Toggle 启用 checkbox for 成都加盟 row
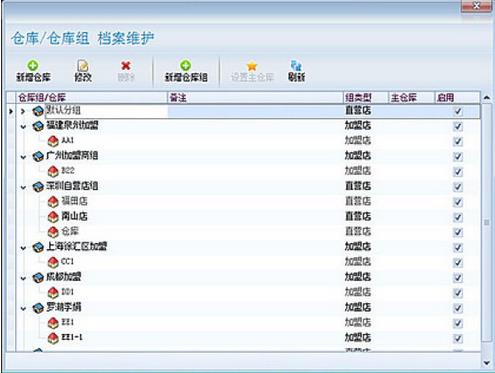Screen dimensions: 495x373 [x=458, y=277]
